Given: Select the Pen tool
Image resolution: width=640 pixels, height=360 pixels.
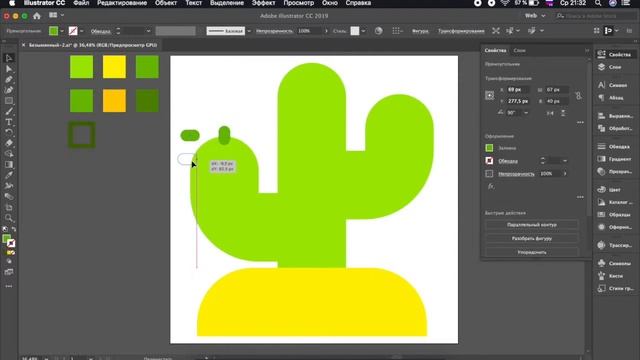Looking at the screenshot, I should [x=9, y=80].
